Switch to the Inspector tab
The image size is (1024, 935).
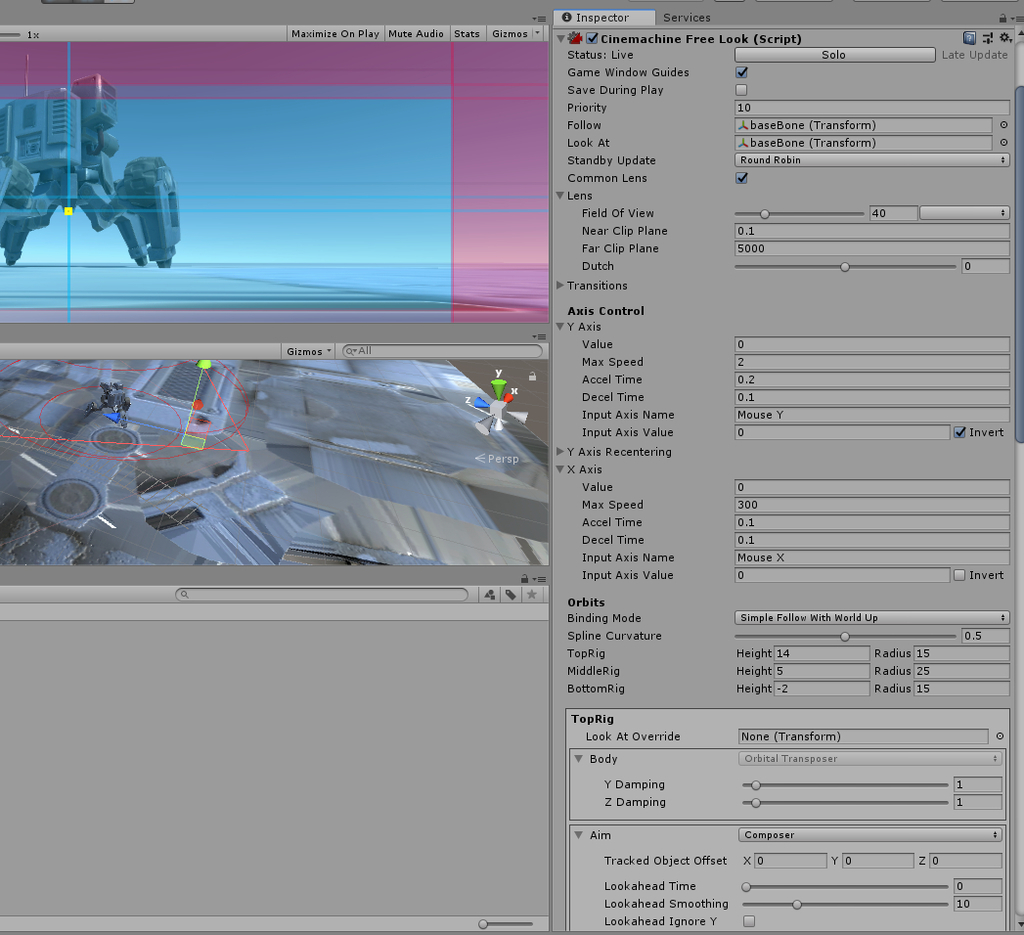[x=603, y=18]
